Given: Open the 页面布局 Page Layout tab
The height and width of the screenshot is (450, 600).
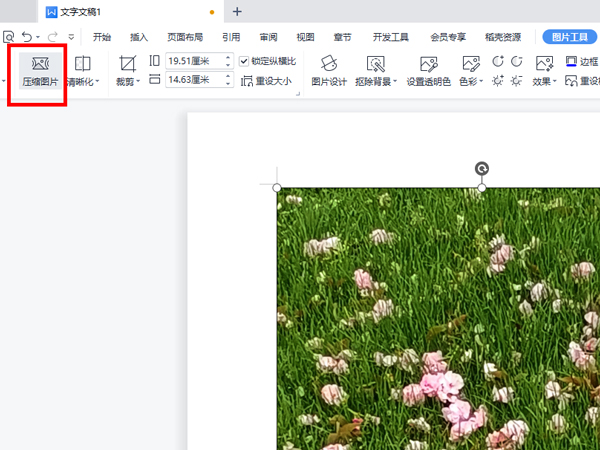Looking at the screenshot, I should click(185, 37).
